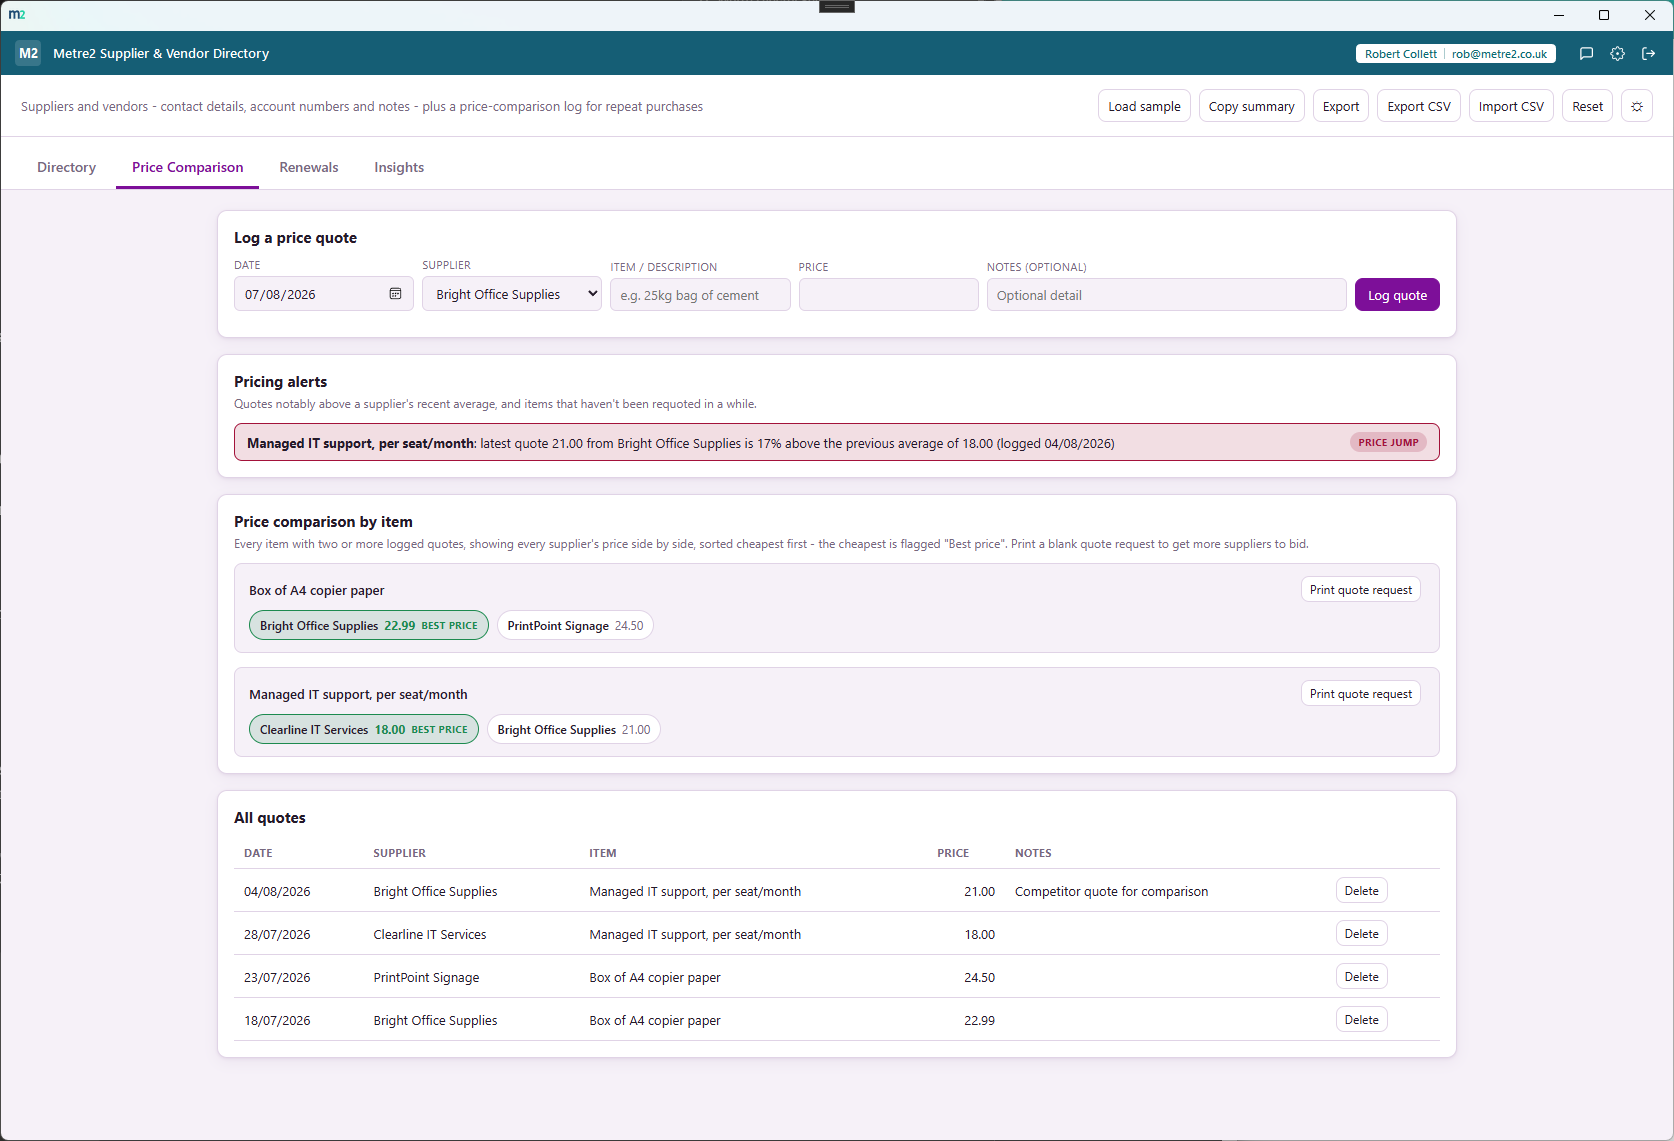Screen dimensions: 1674x1141
Task: Click Import CSV
Action: pyautogui.click(x=1511, y=106)
